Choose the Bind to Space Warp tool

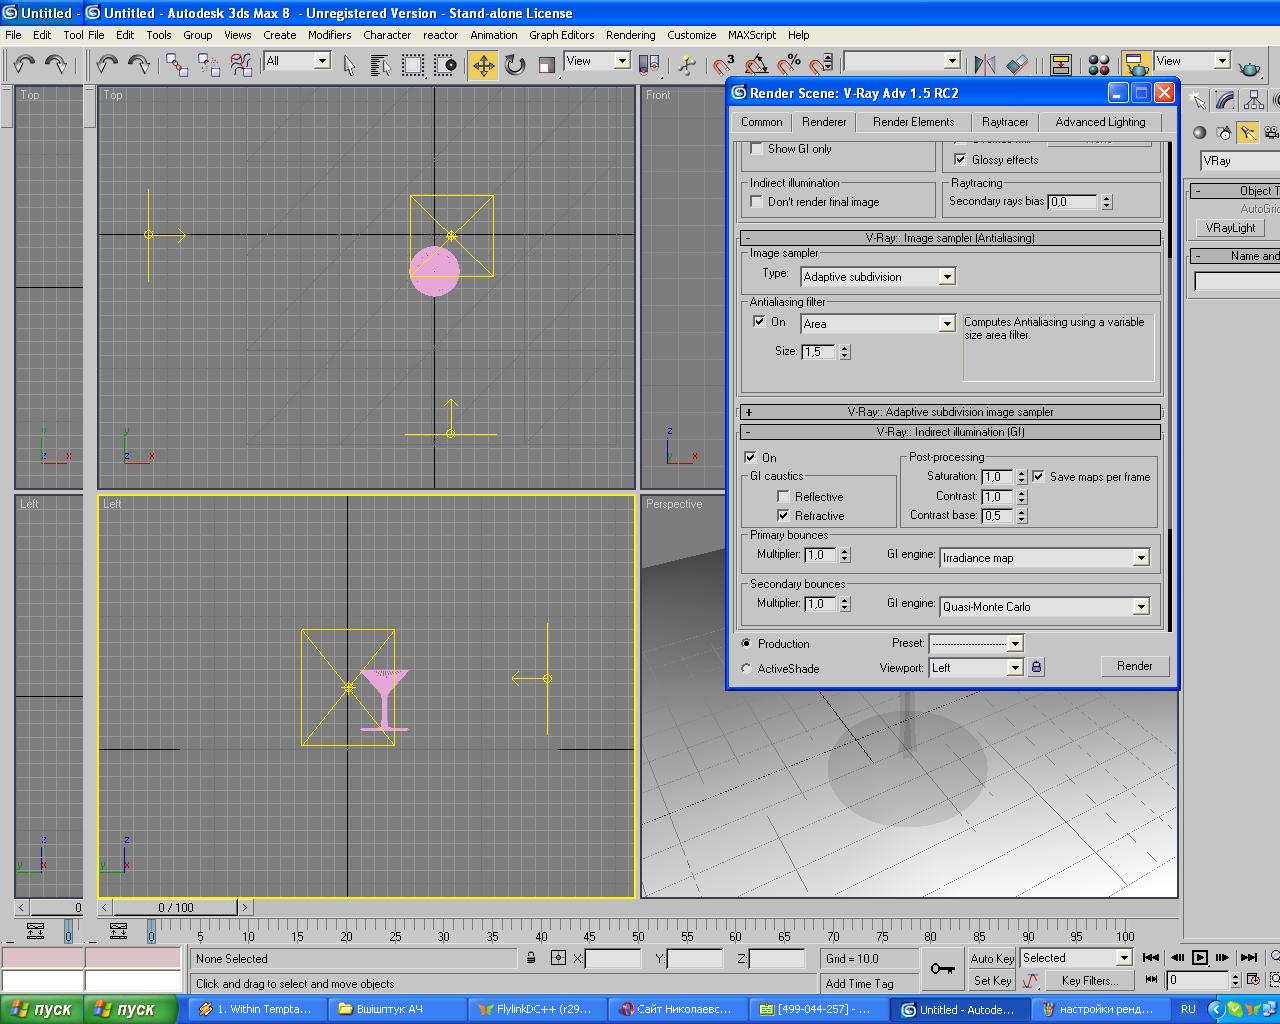tap(241, 65)
